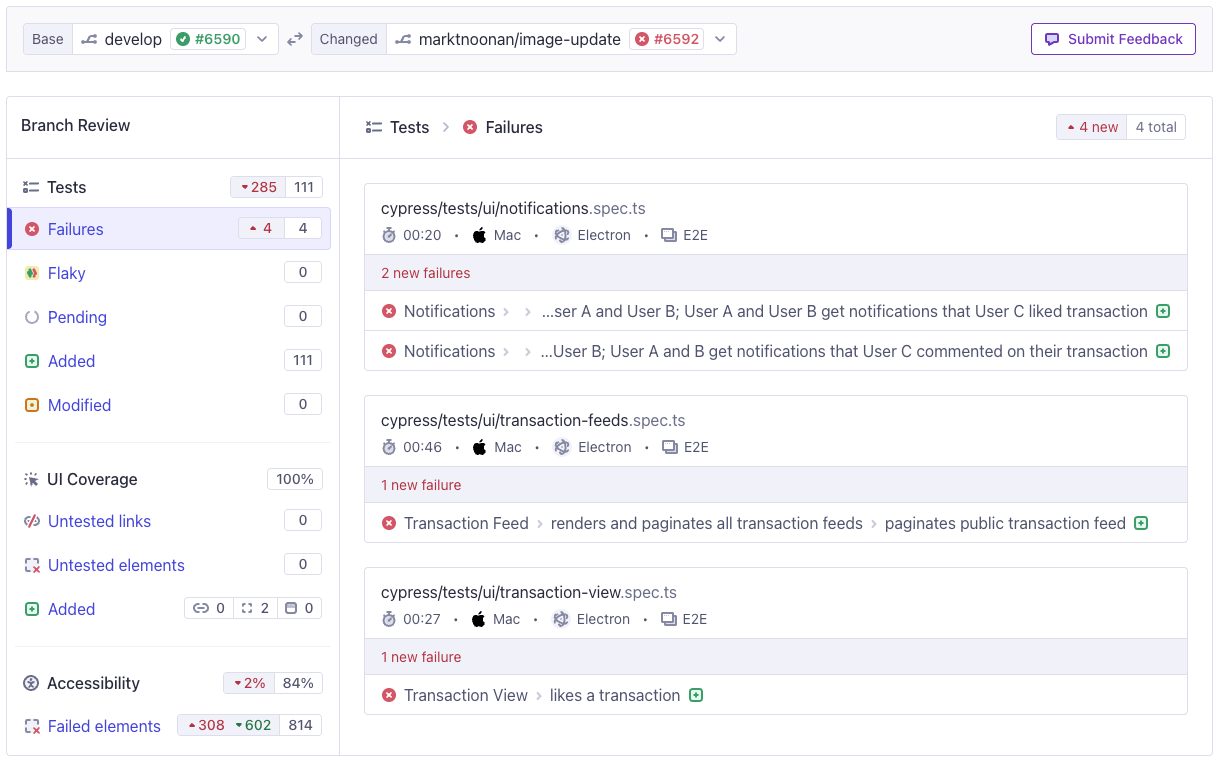Screen dimensions: 1219x762
Task: Click the Tests checklist icon in breadcrumb
Action: (374, 127)
